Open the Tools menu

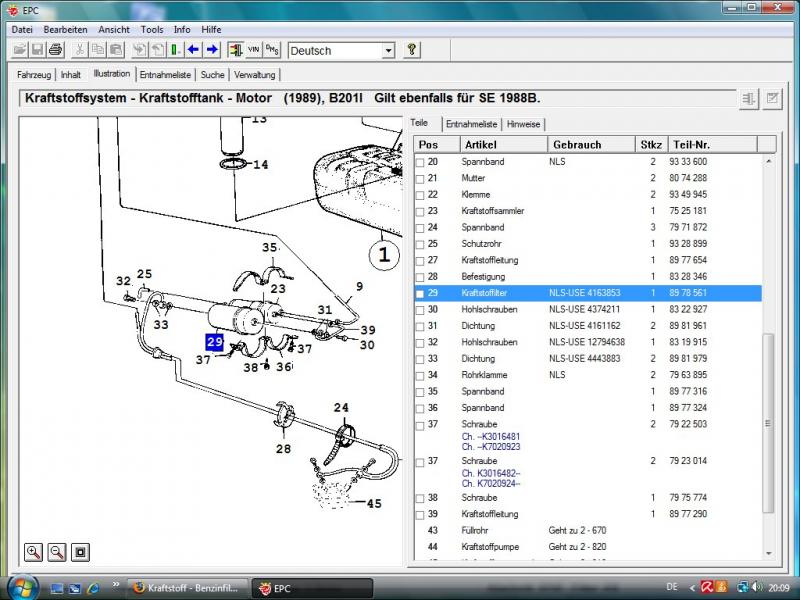(152, 30)
